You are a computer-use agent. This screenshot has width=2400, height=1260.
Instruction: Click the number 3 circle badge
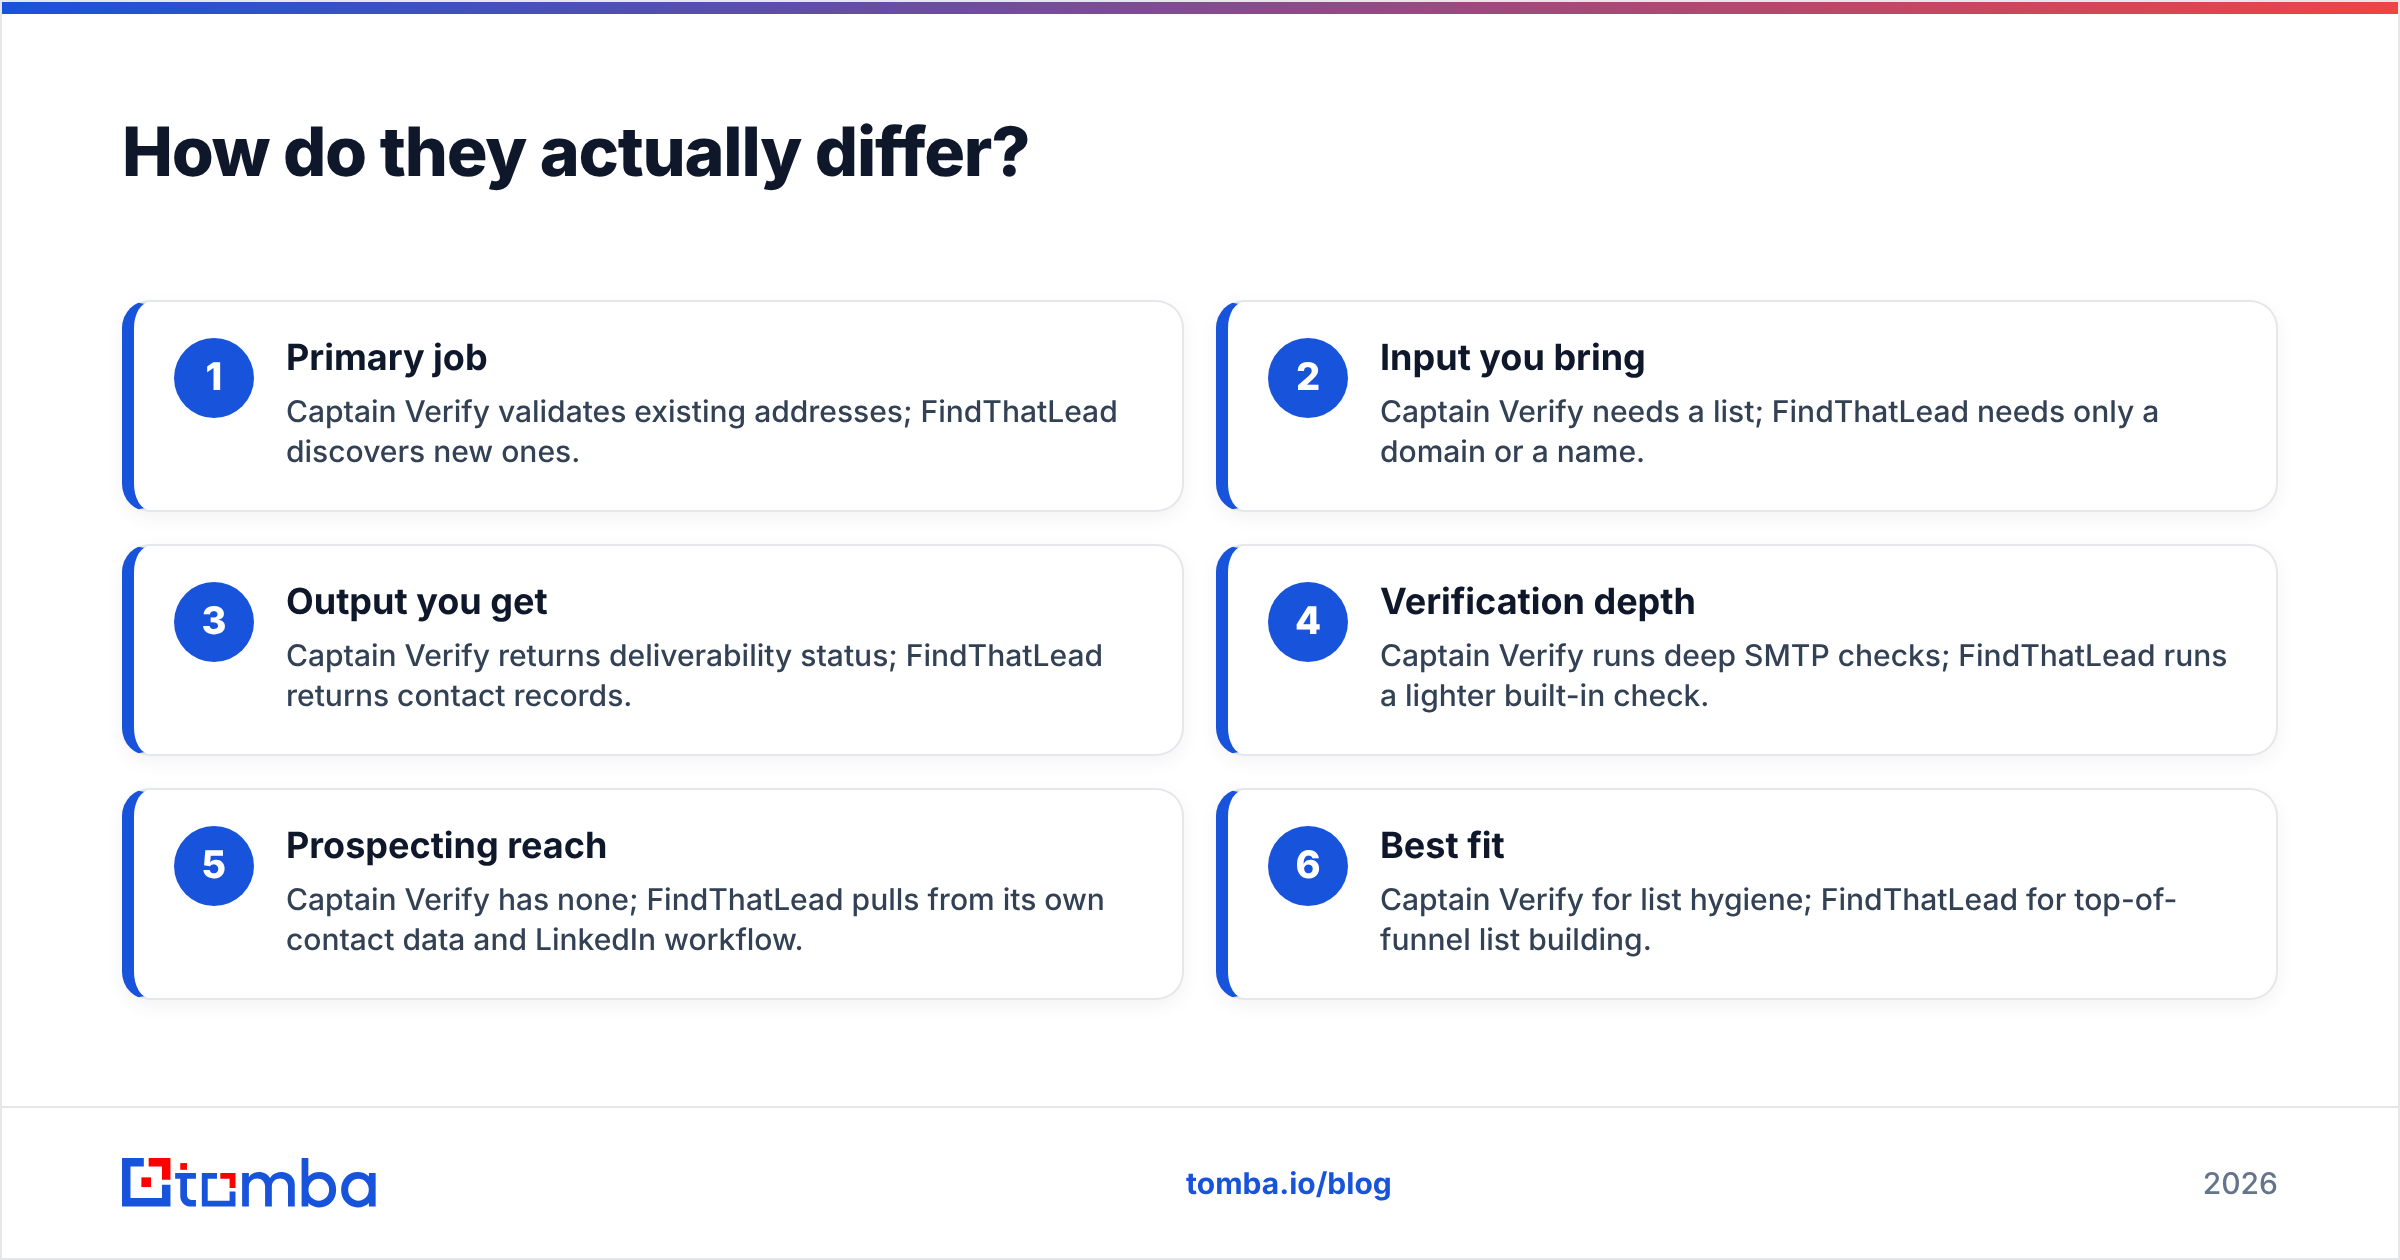point(214,622)
